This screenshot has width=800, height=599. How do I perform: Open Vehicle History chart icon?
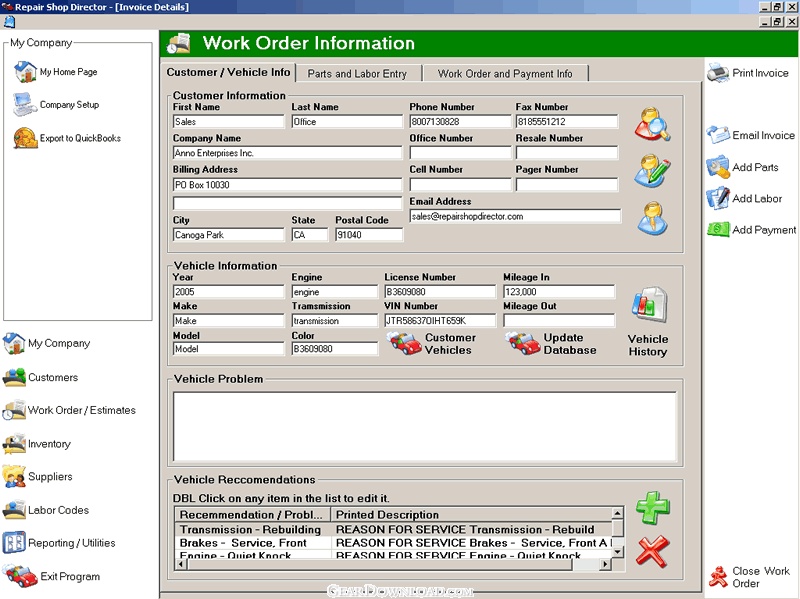[x=649, y=305]
